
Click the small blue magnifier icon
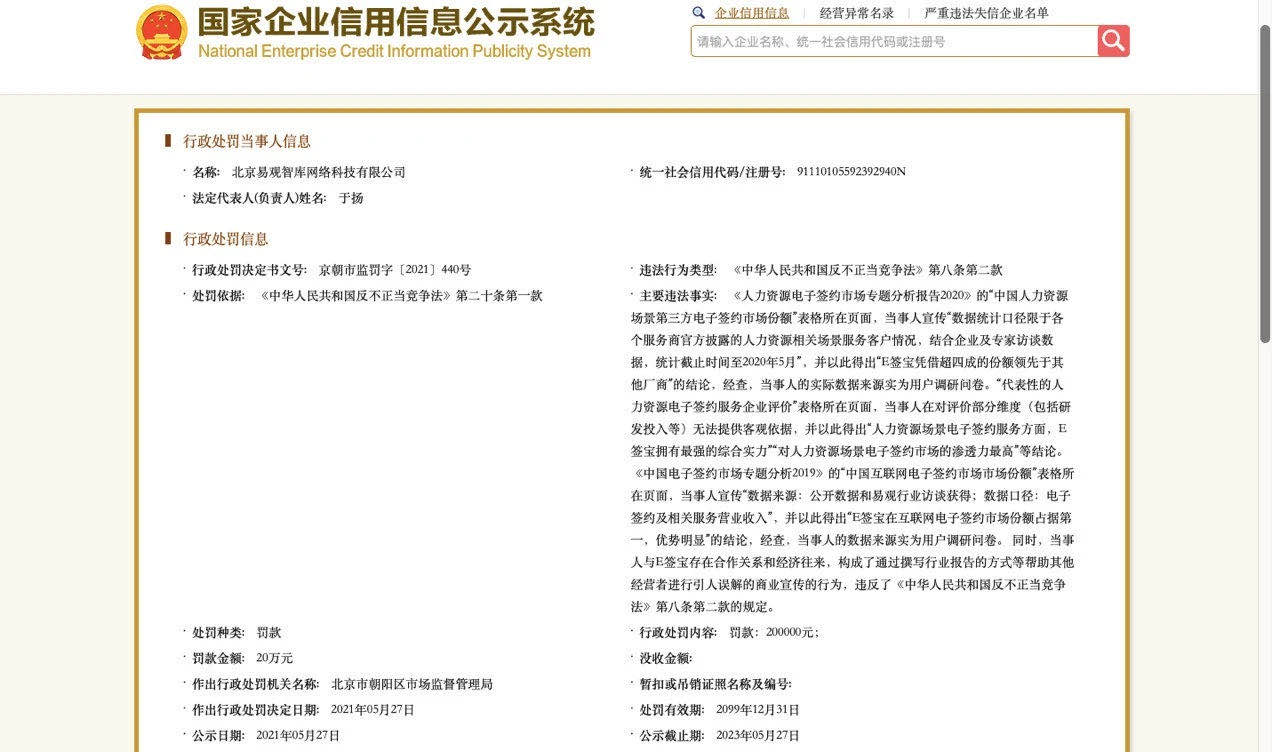pyautogui.click(x=699, y=13)
